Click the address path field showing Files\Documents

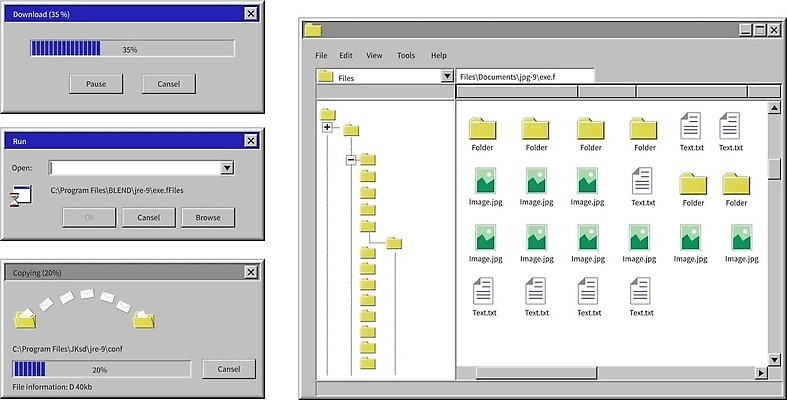(x=525, y=76)
